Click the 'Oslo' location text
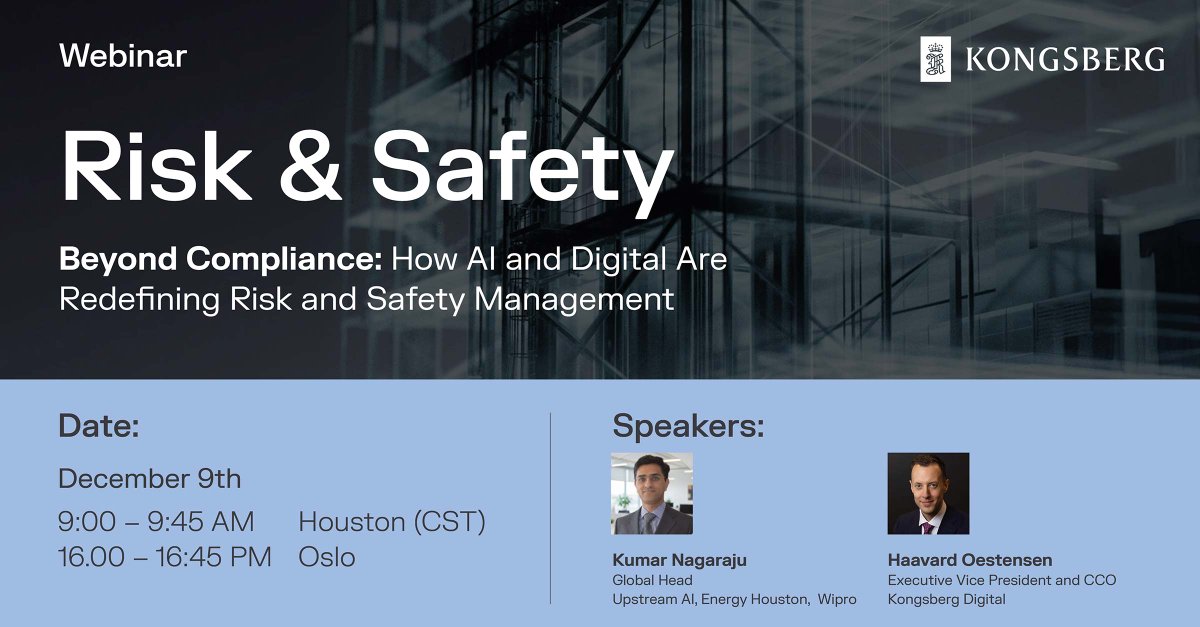Viewport: 1200px width, 627px height. [327, 557]
